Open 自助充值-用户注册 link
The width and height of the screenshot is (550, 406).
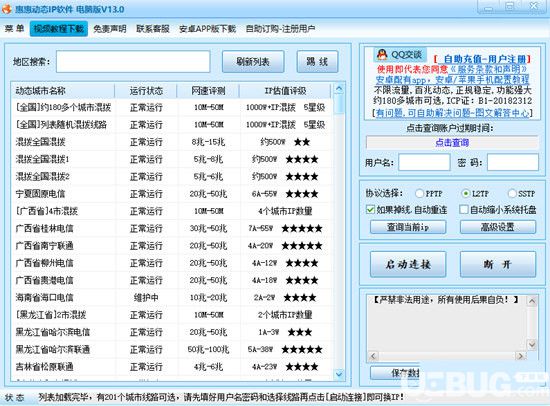tap(482, 58)
